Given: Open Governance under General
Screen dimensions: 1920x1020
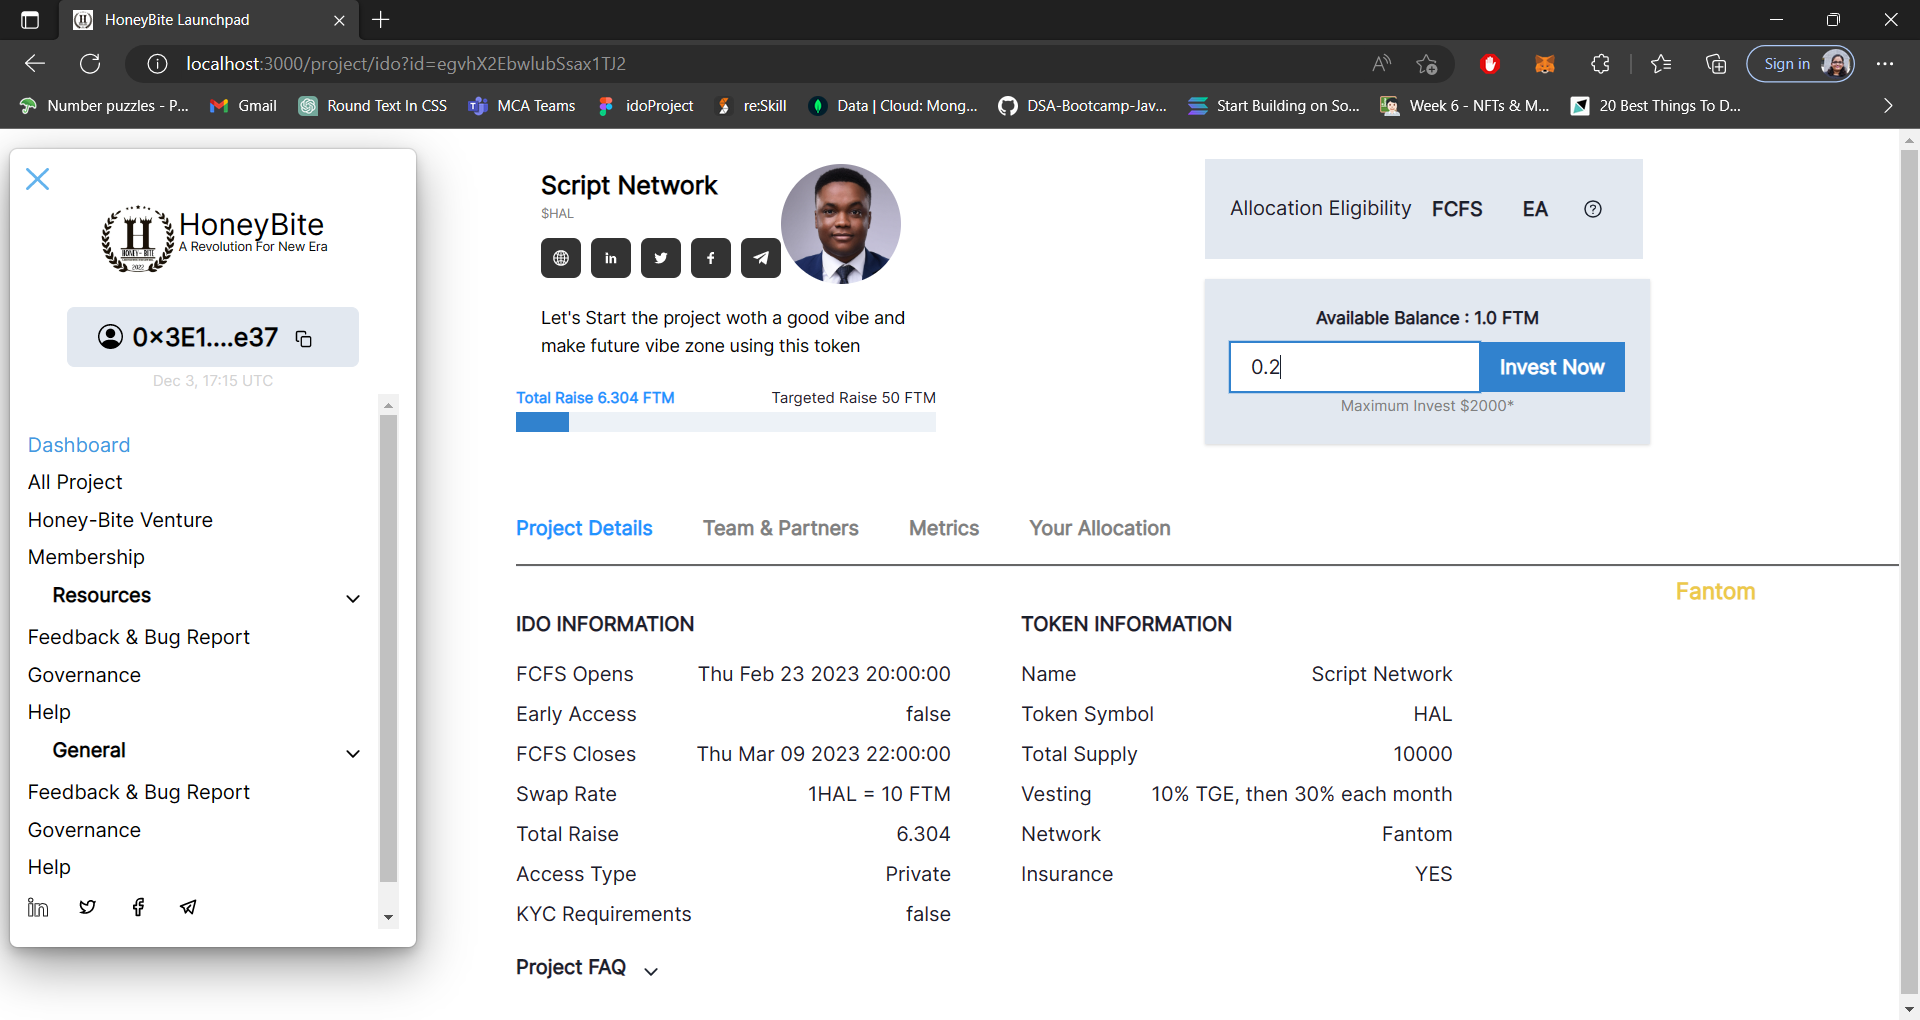Looking at the screenshot, I should coord(84,830).
